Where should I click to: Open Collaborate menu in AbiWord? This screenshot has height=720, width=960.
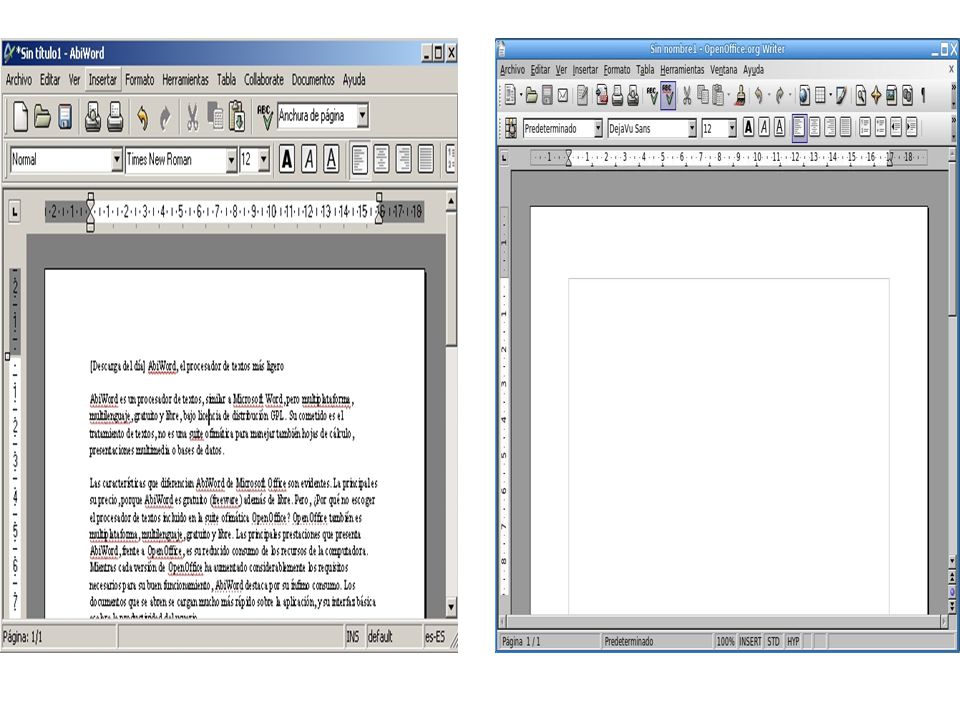pyautogui.click(x=264, y=80)
